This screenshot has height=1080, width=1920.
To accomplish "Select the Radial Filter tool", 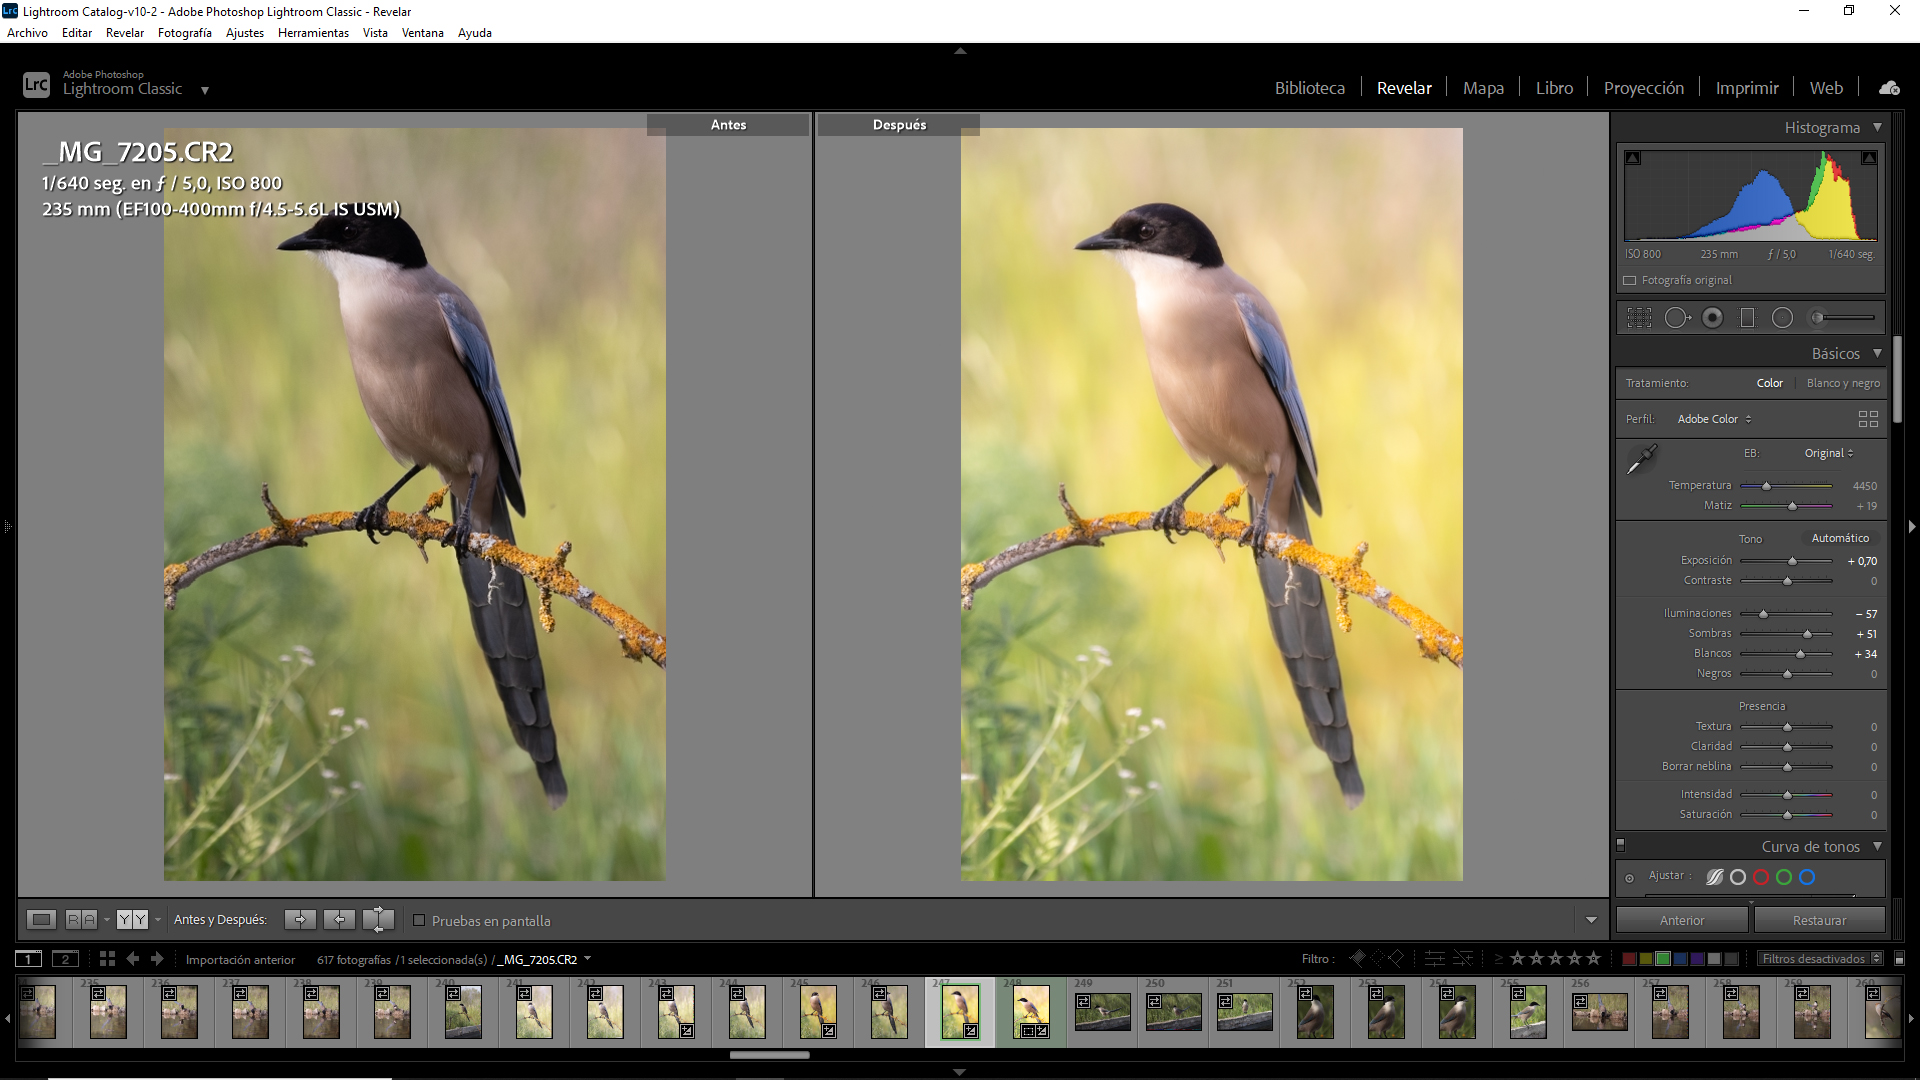I will click(x=1782, y=318).
